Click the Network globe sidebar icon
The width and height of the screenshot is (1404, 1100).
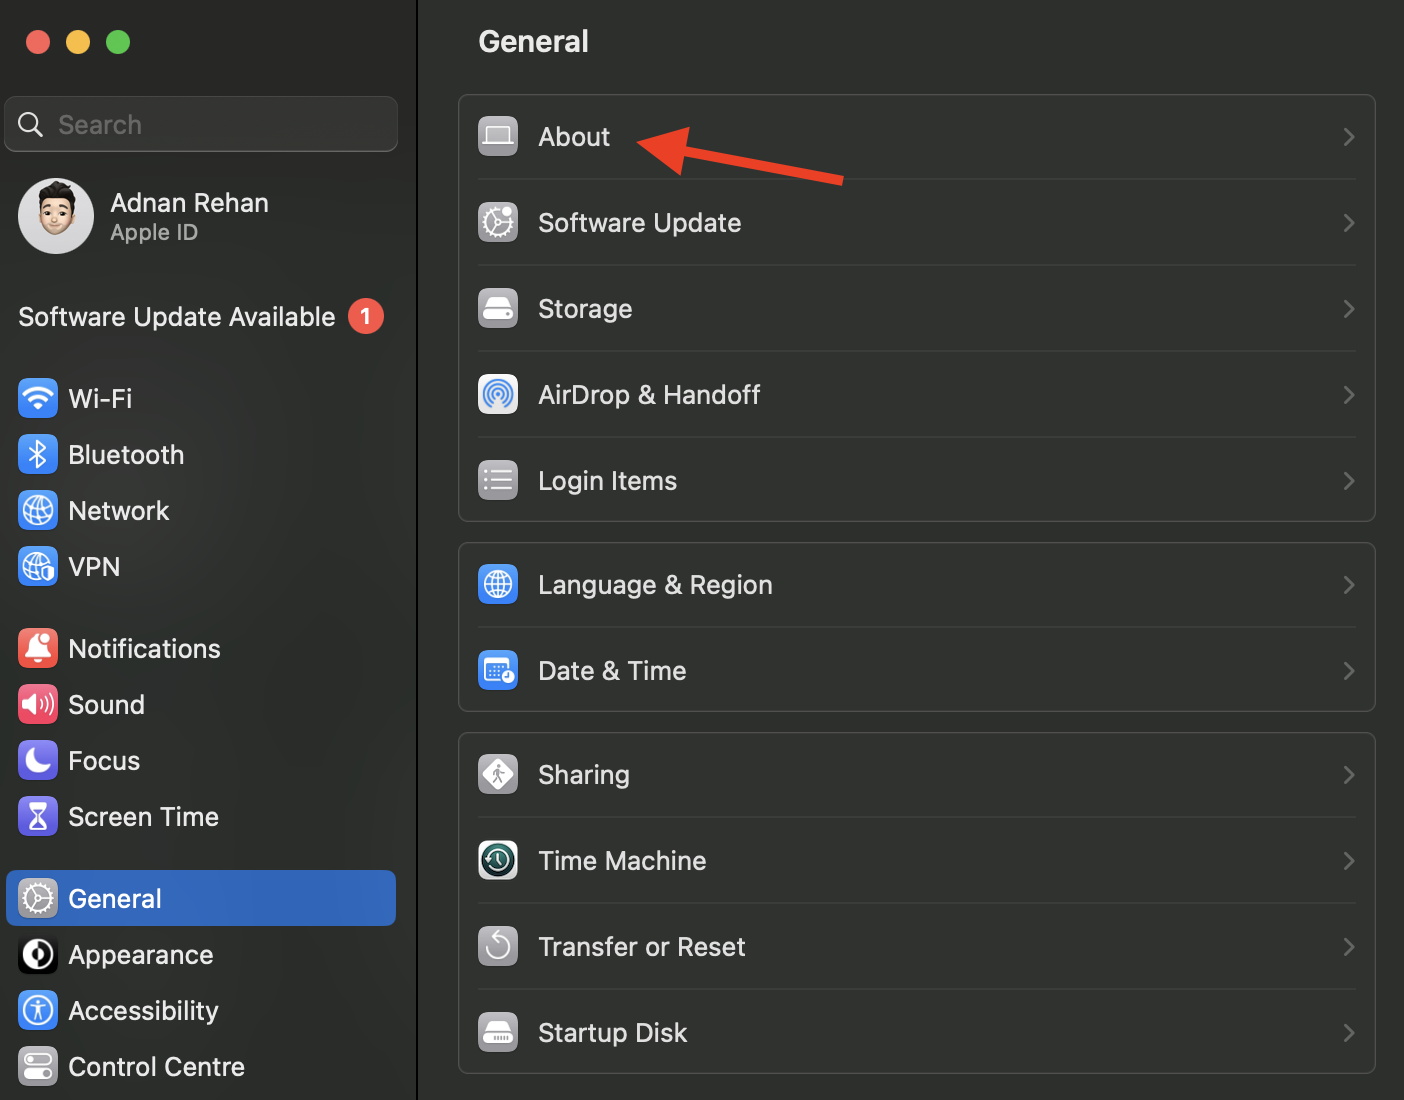point(38,511)
